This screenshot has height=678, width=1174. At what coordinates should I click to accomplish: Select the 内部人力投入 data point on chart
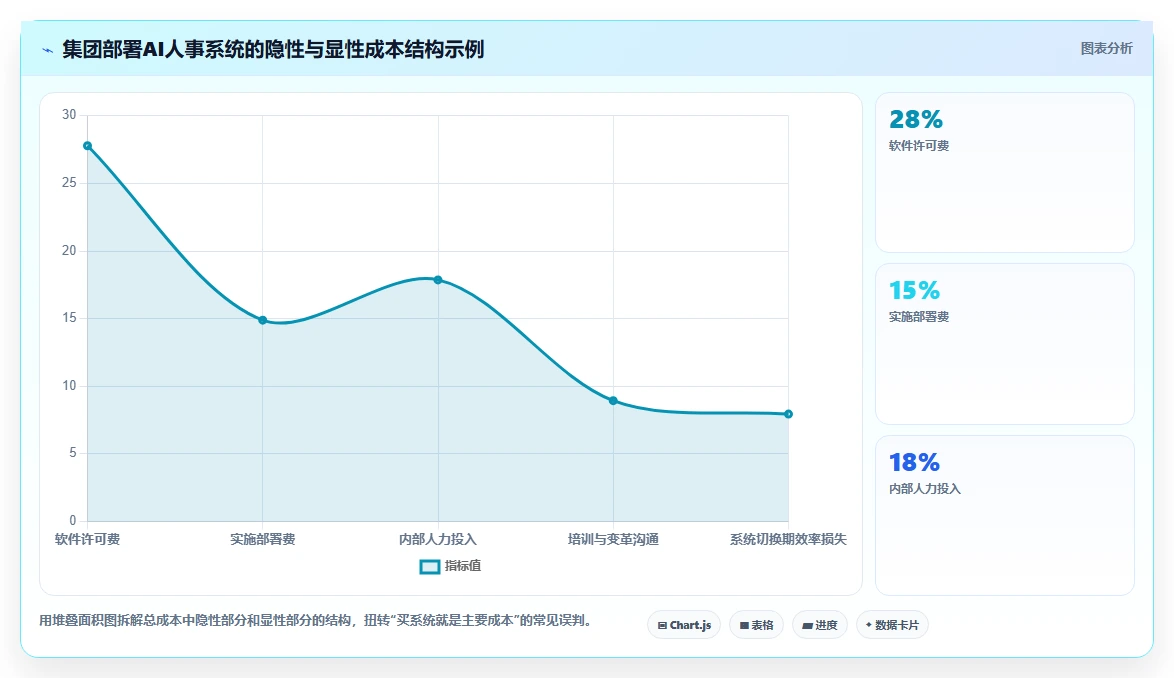click(438, 280)
